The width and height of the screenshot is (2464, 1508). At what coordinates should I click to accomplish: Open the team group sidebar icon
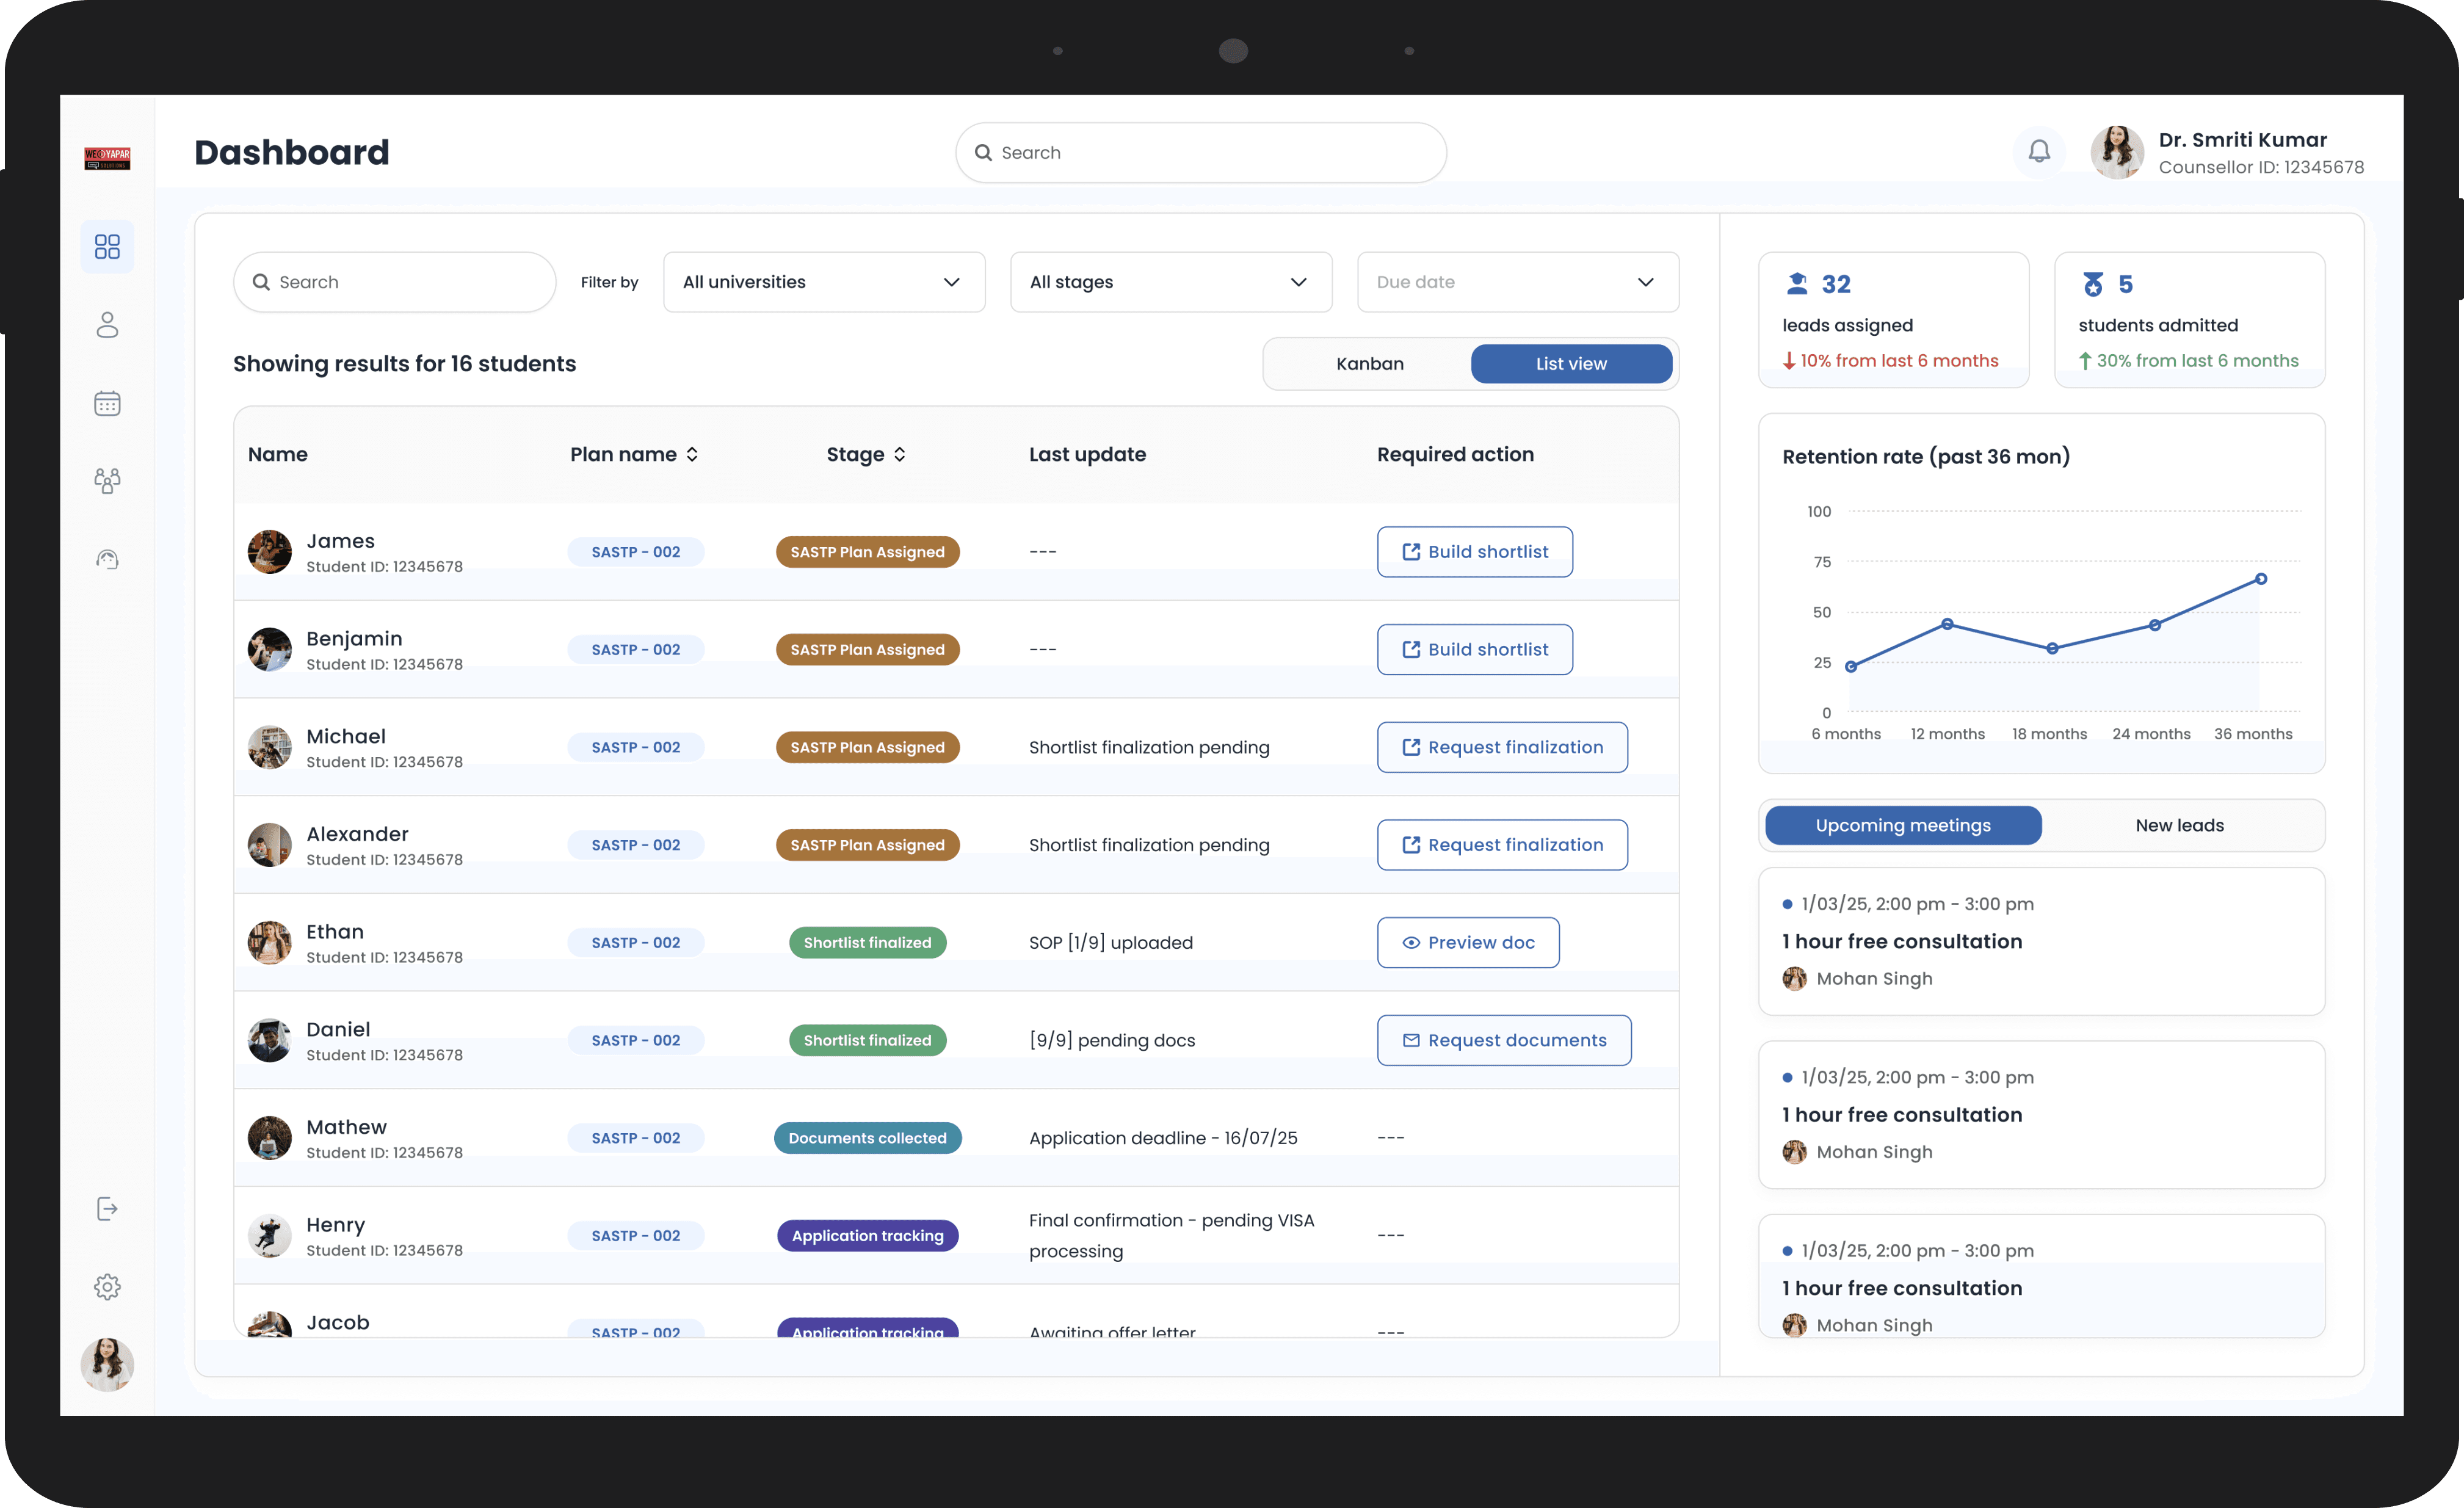pyautogui.click(x=107, y=481)
